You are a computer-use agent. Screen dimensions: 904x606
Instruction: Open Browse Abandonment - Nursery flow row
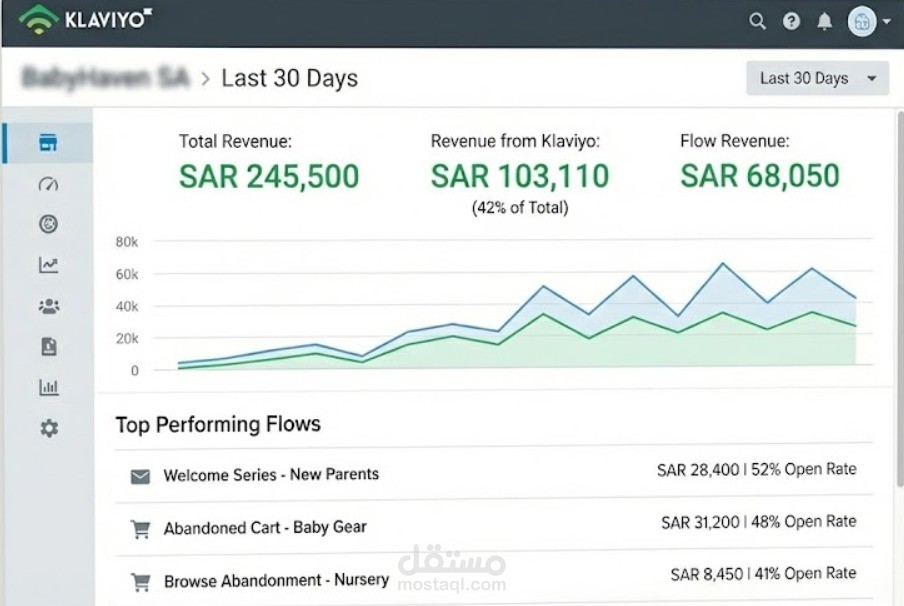point(276,580)
